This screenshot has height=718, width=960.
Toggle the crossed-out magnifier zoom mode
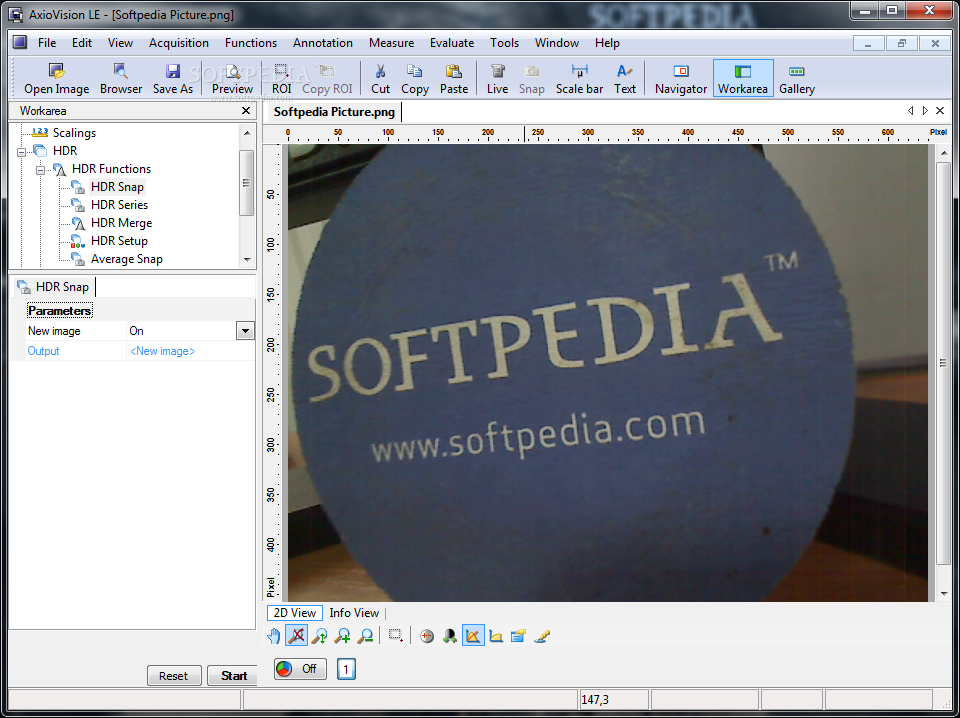click(x=296, y=636)
